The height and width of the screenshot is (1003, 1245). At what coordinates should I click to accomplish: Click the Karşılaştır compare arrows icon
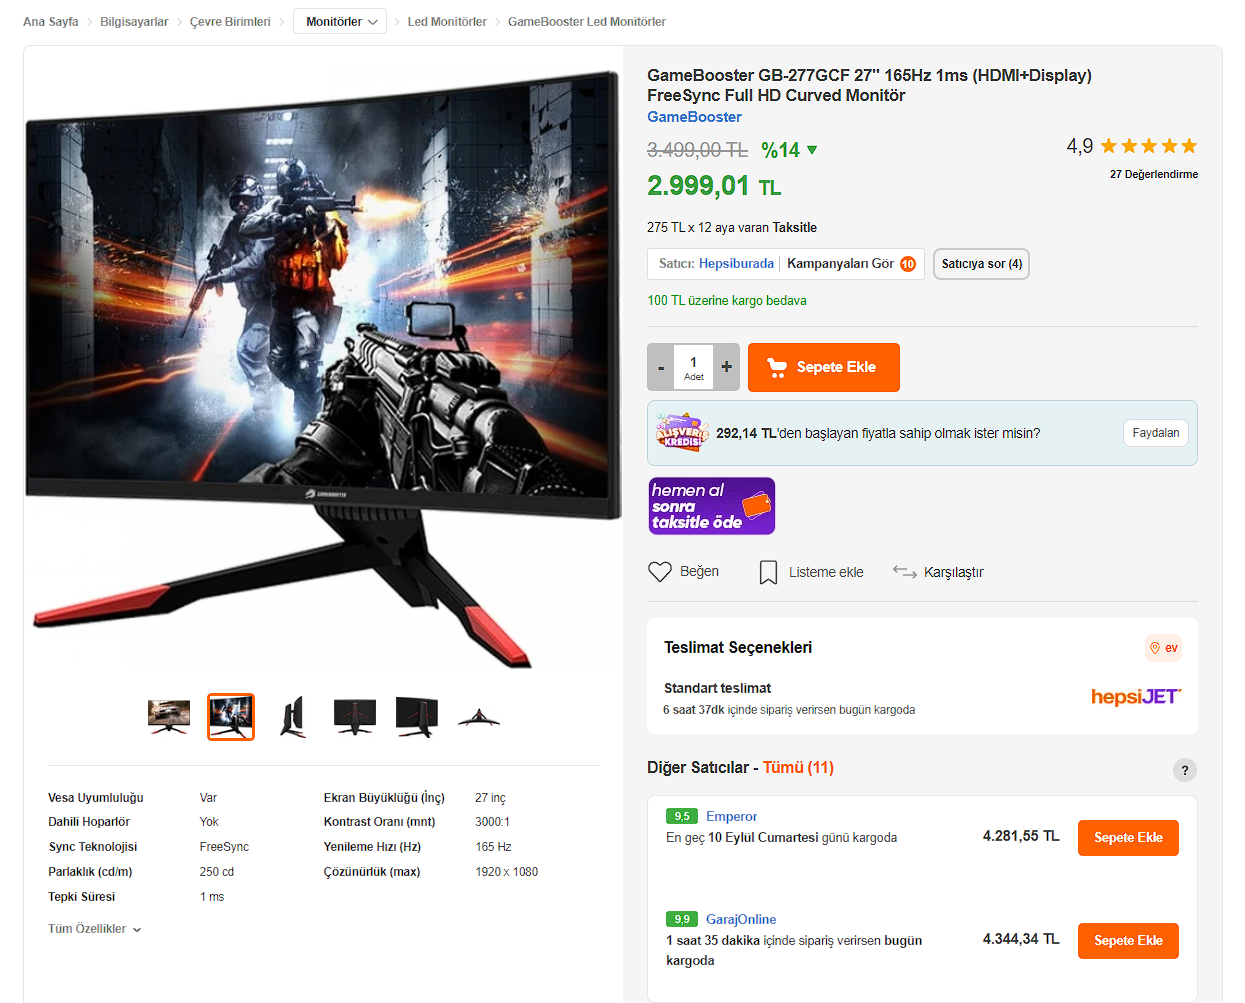point(905,572)
